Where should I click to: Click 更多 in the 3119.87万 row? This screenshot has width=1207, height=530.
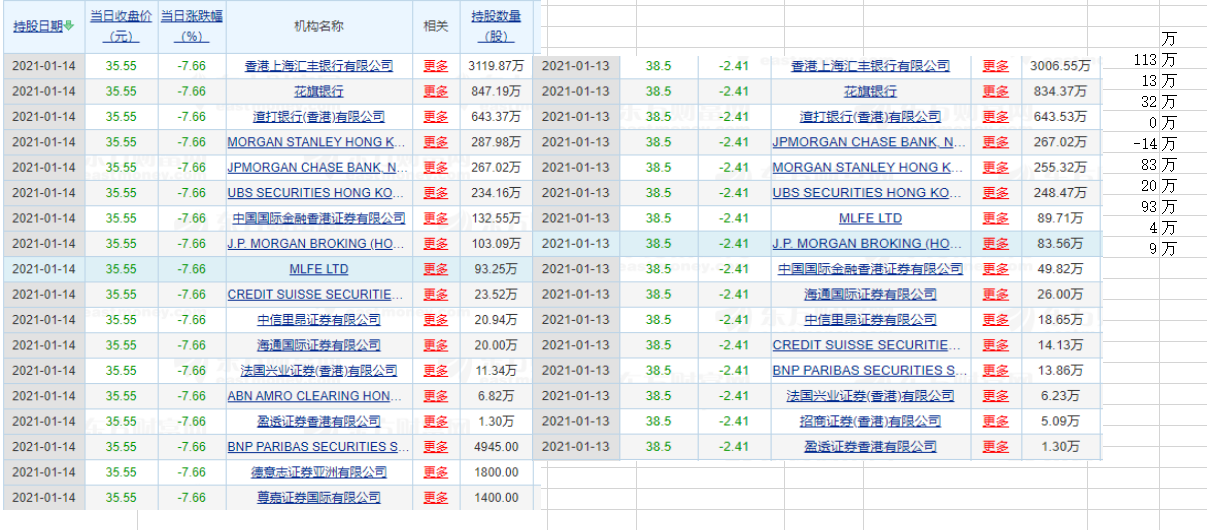tap(436, 67)
